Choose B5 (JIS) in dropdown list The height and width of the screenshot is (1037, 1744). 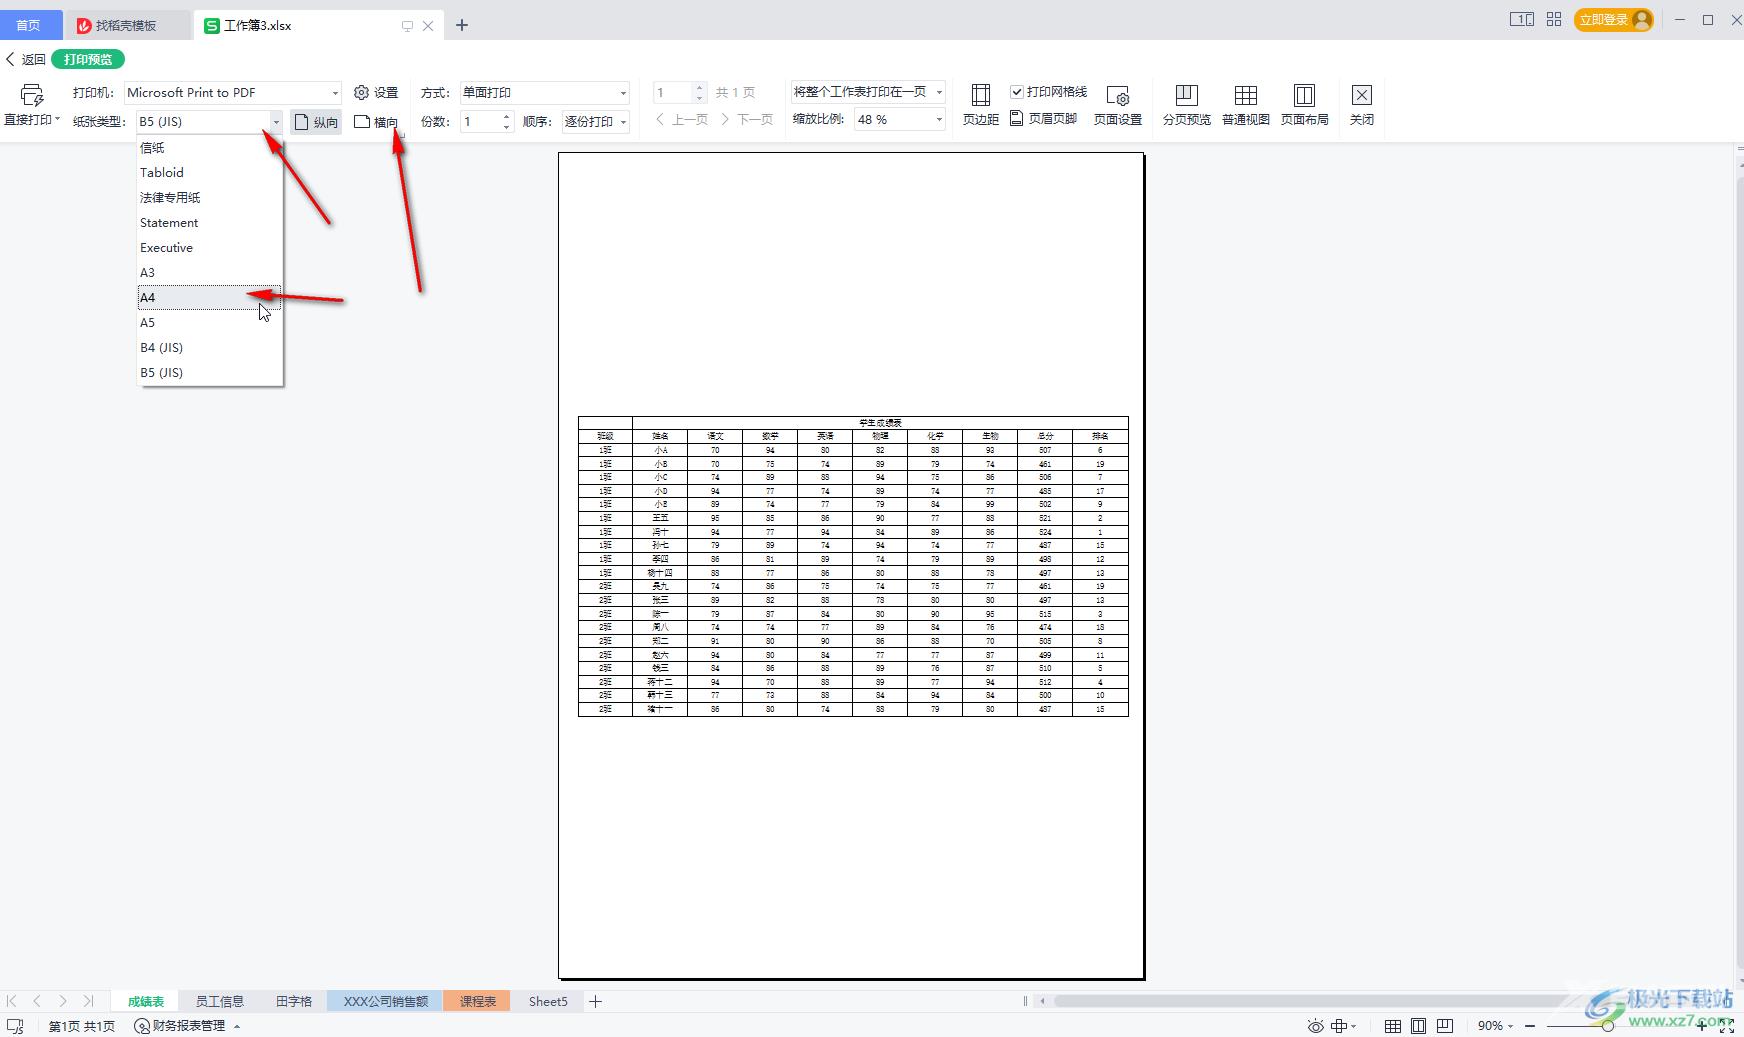click(209, 372)
